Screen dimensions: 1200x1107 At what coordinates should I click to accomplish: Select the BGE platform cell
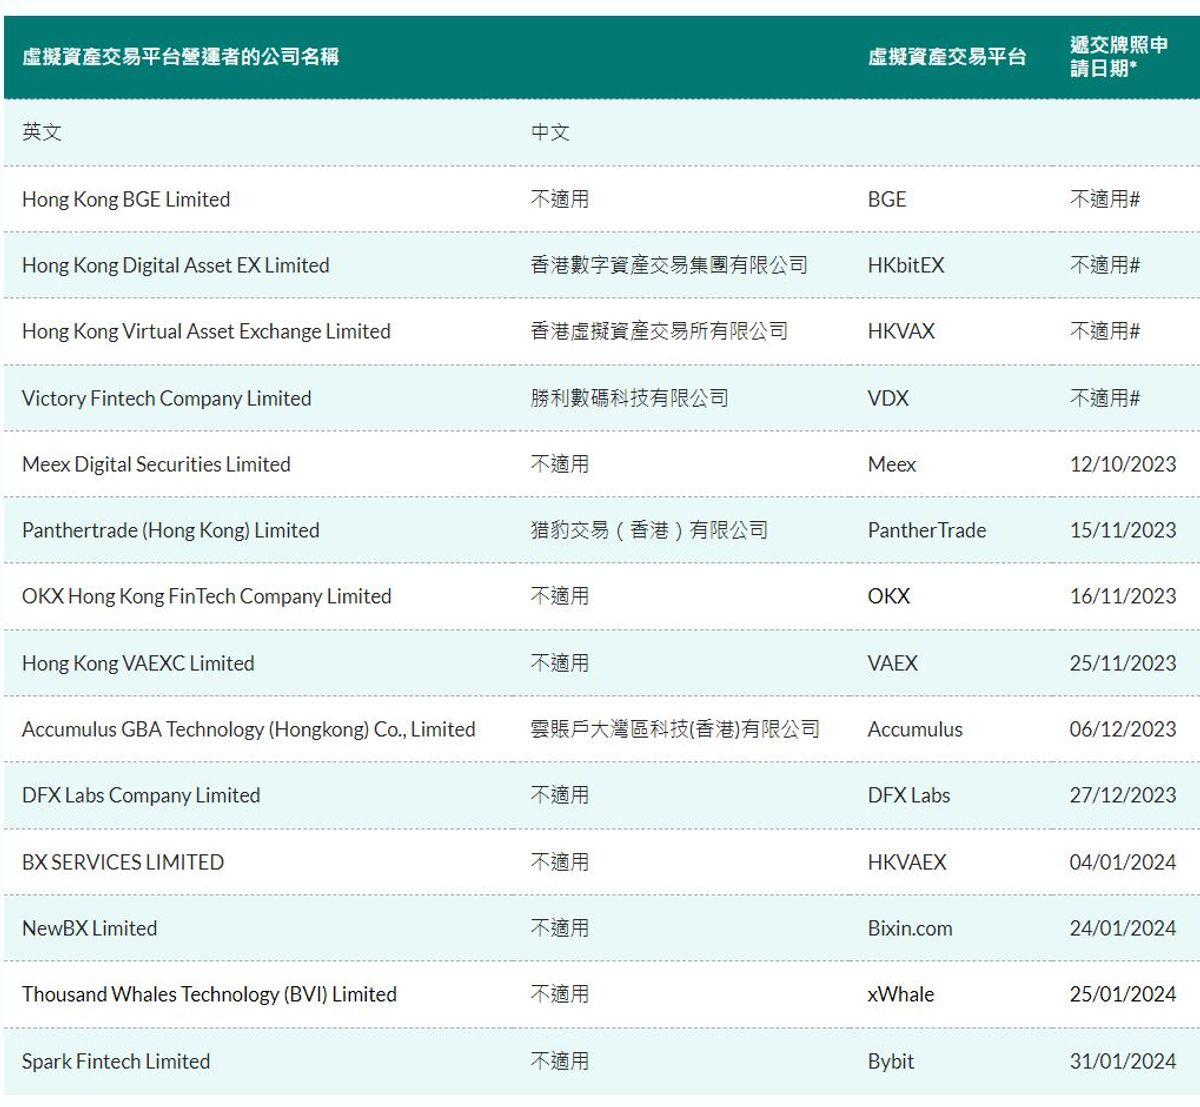pyautogui.click(x=887, y=199)
